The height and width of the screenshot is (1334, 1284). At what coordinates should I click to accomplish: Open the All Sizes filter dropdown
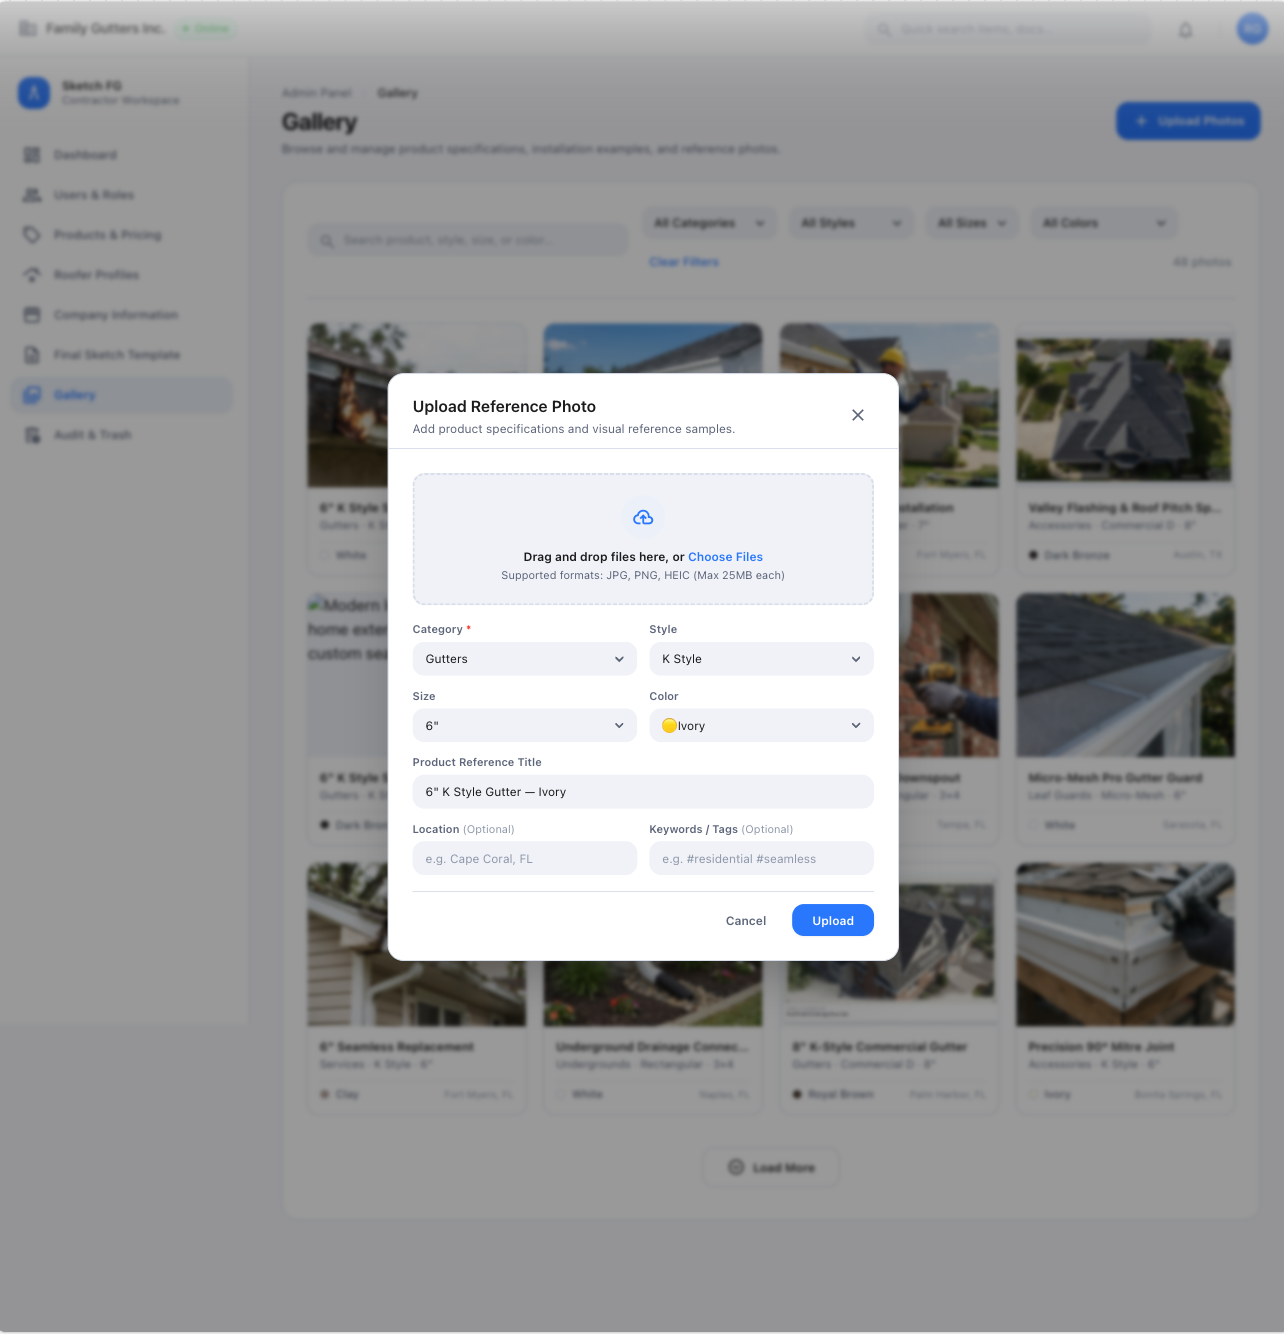point(972,223)
